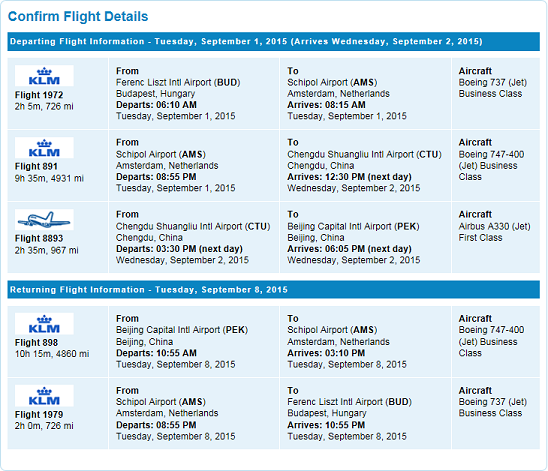Click the airplane icon for Flight 8893
The height and width of the screenshot is (471, 548).
pos(44,220)
